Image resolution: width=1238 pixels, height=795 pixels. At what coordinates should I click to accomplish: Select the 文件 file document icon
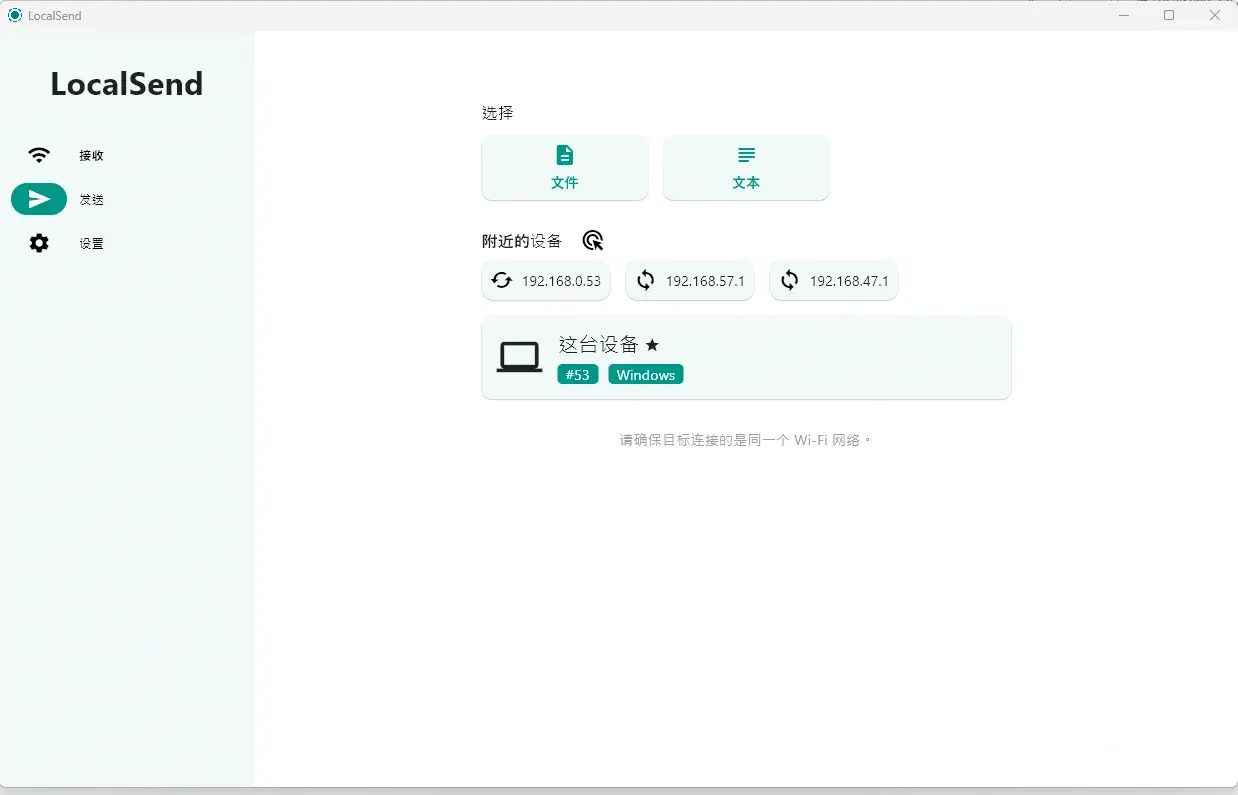point(564,155)
